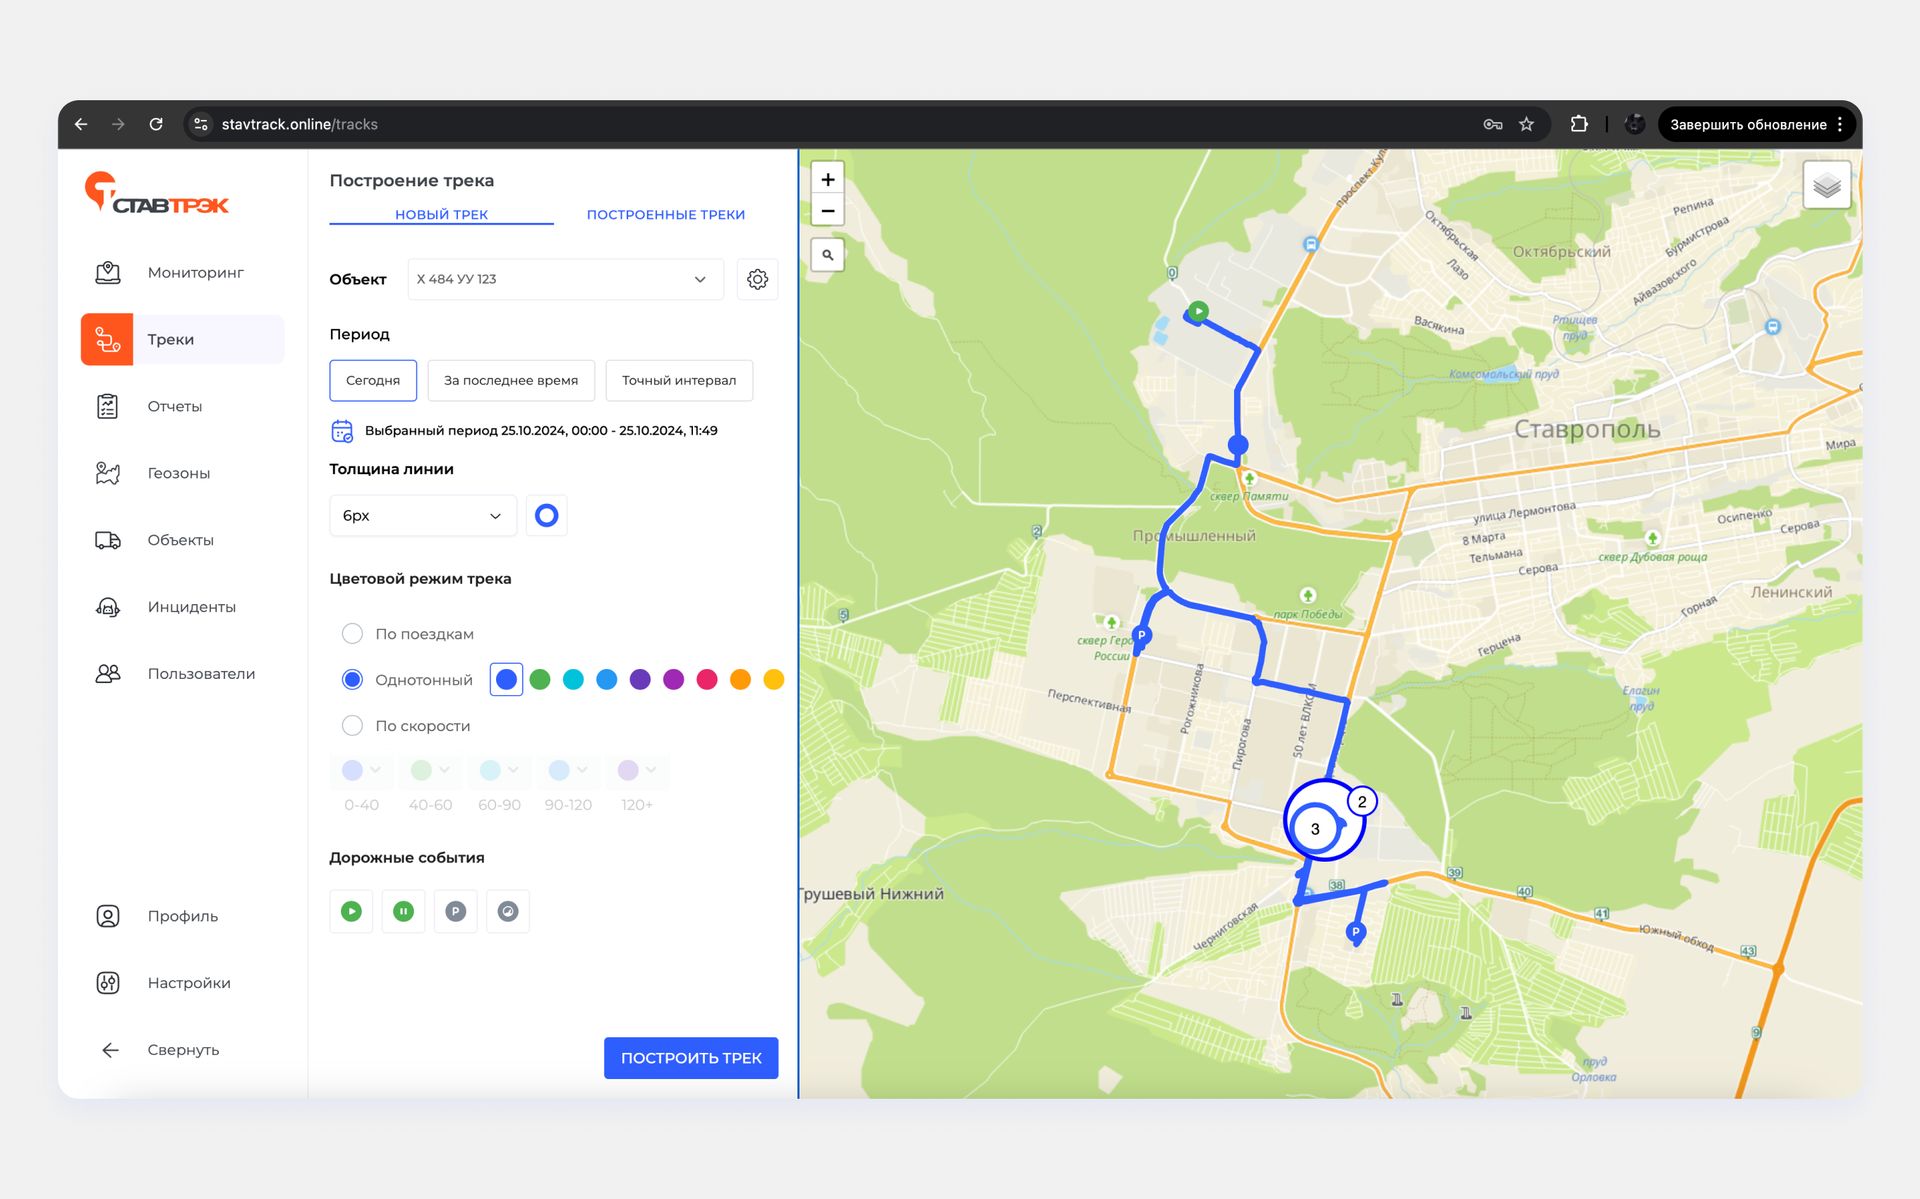
Task: Choose the По скорости color mode
Action: 352,726
